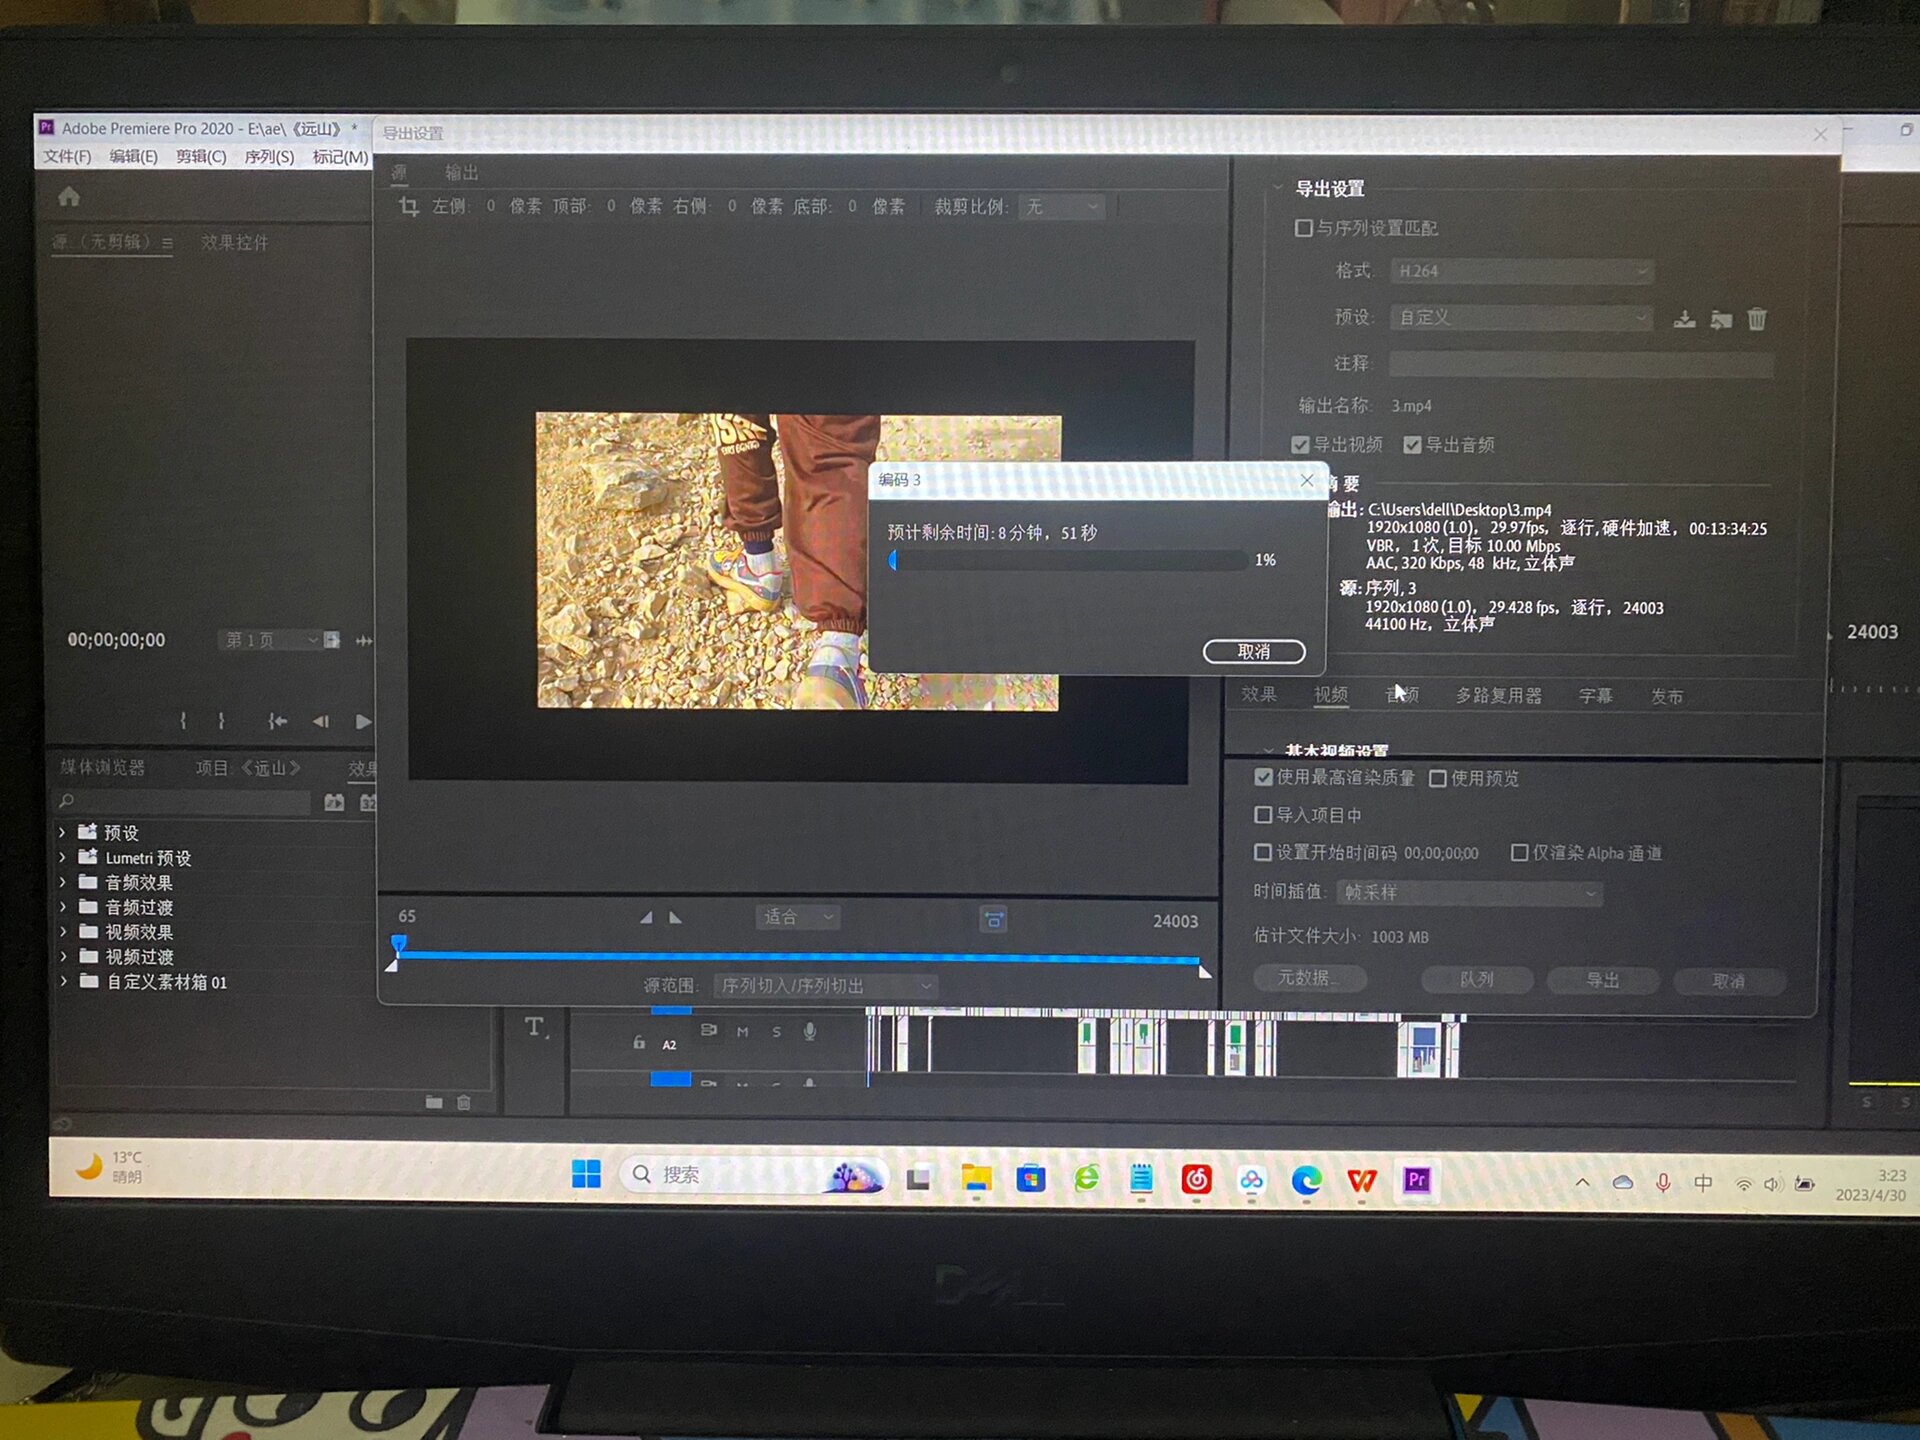Delete the export preset with trash icon
The height and width of the screenshot is (1440, 1920).
pyautogui.click(x=1757, y=319)
